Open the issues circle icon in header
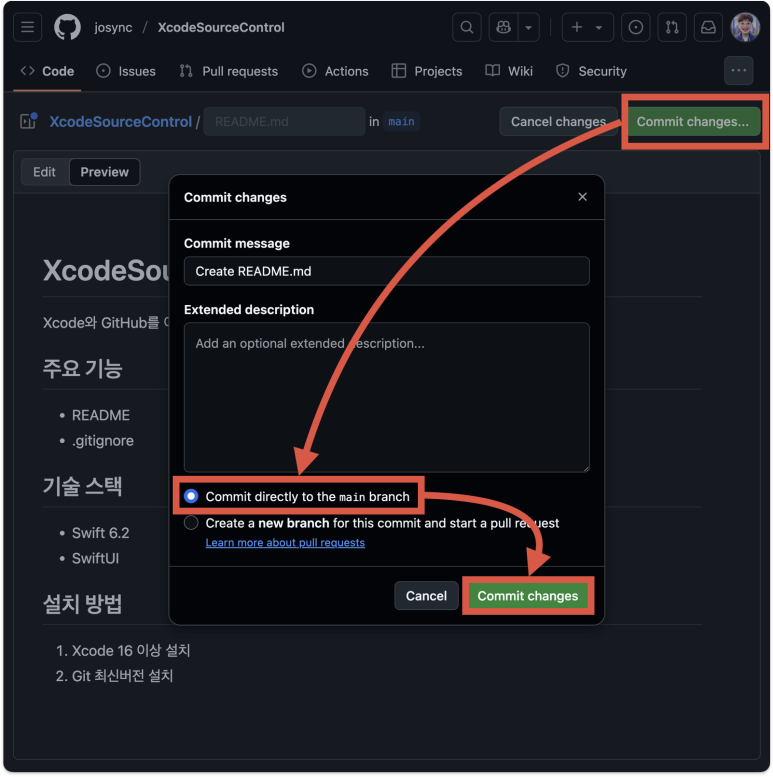This screenshot has width=773, height=777. coord(636,27)
